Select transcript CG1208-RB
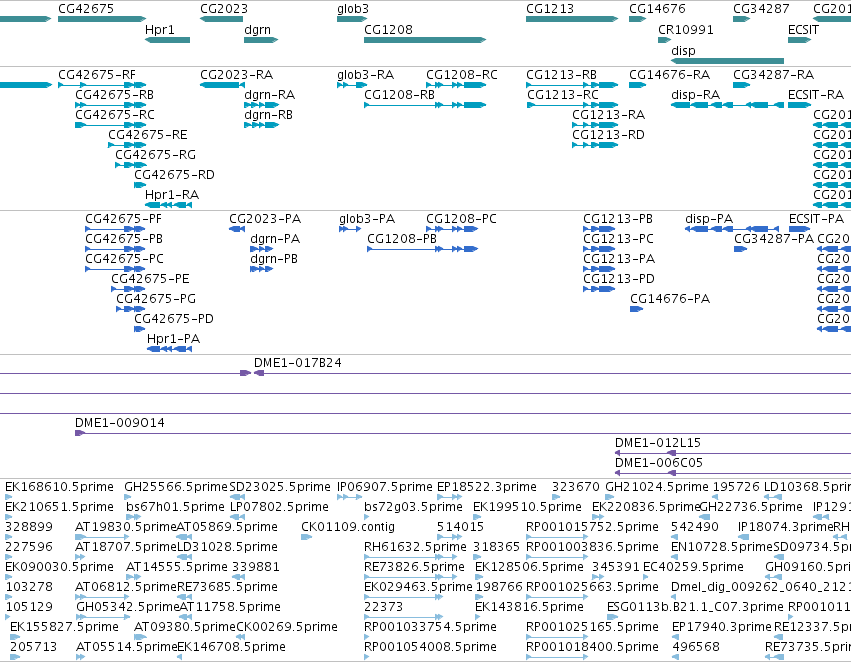851x662 pixels. coord(399,95)
